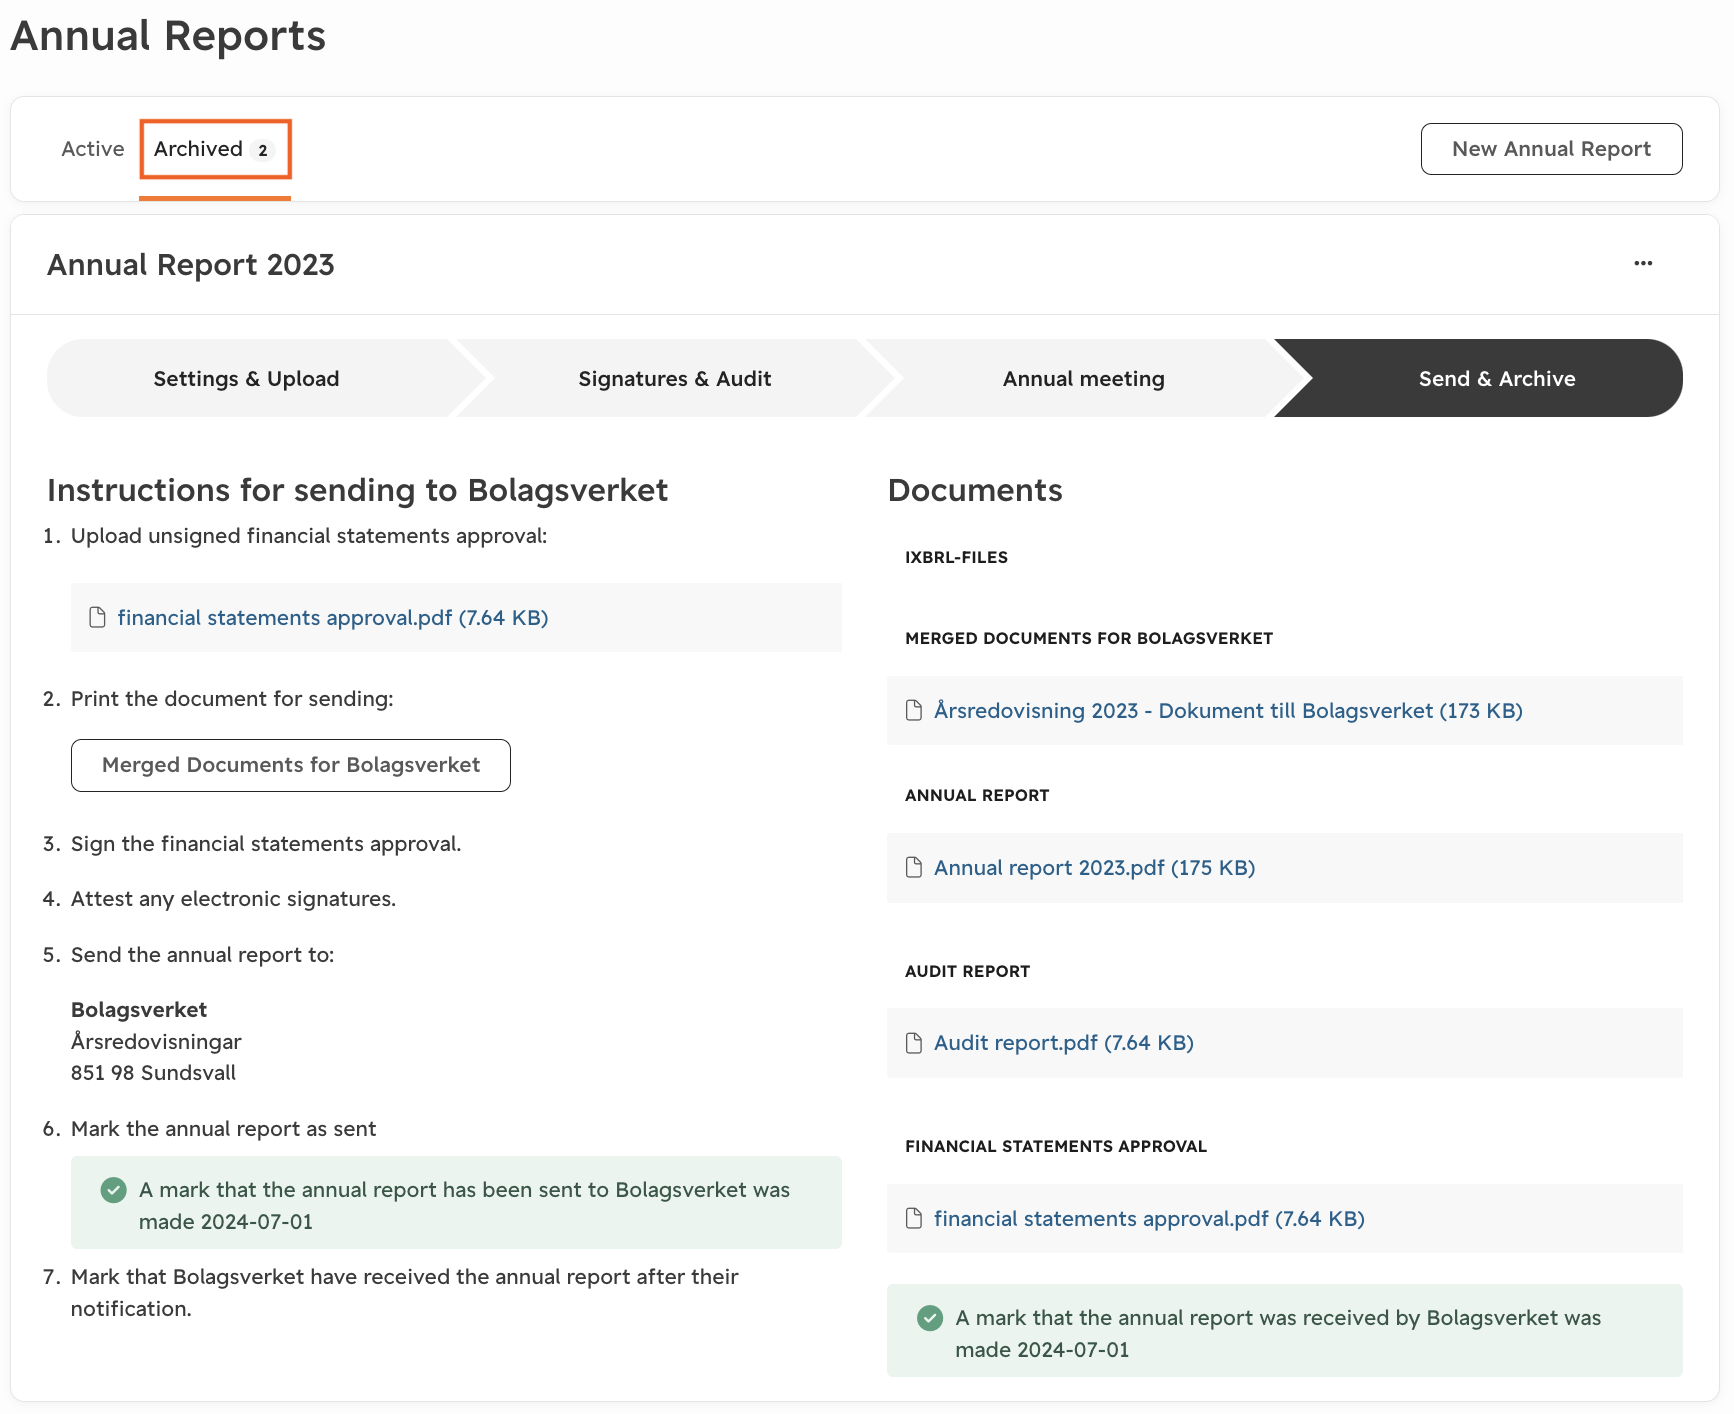This screenshot has height=1414, width=1734.
Task: Click Merged Documents for Bolagsverket button
Action: pyautogui.click(x=291, y=765)
